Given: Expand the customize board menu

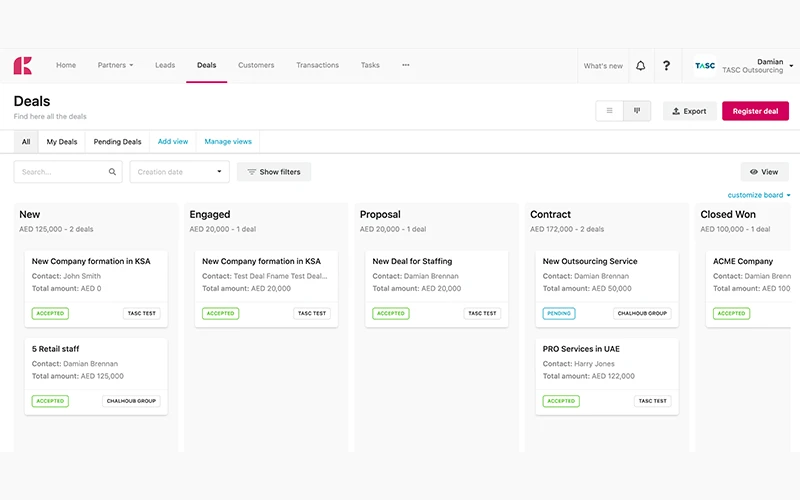Looking at the screenshot, I should tap(759, 195).
